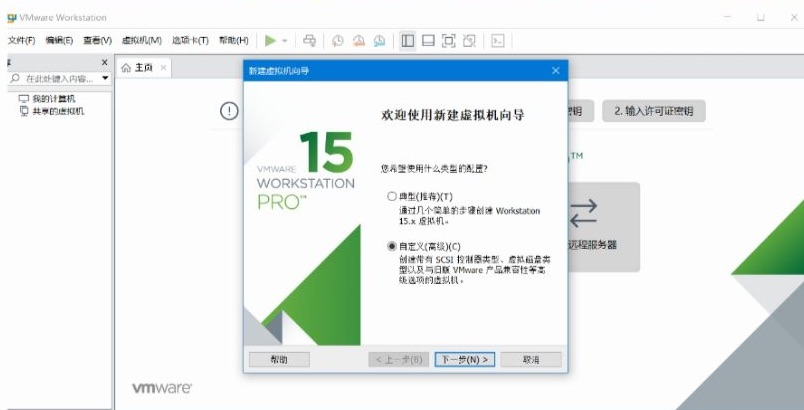This screenshot has height=410, width=804.
Task: Click the console view terminal icon
Action: pyautogui.click(x=497, y=40)
